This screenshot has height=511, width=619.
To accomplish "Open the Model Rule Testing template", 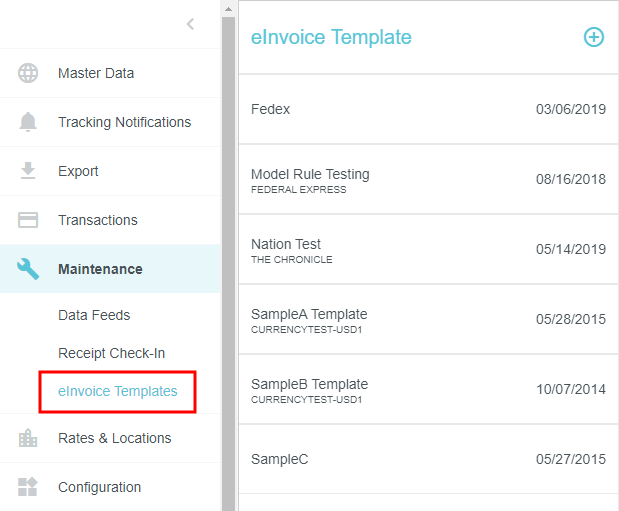I will (x=427, y=179).
